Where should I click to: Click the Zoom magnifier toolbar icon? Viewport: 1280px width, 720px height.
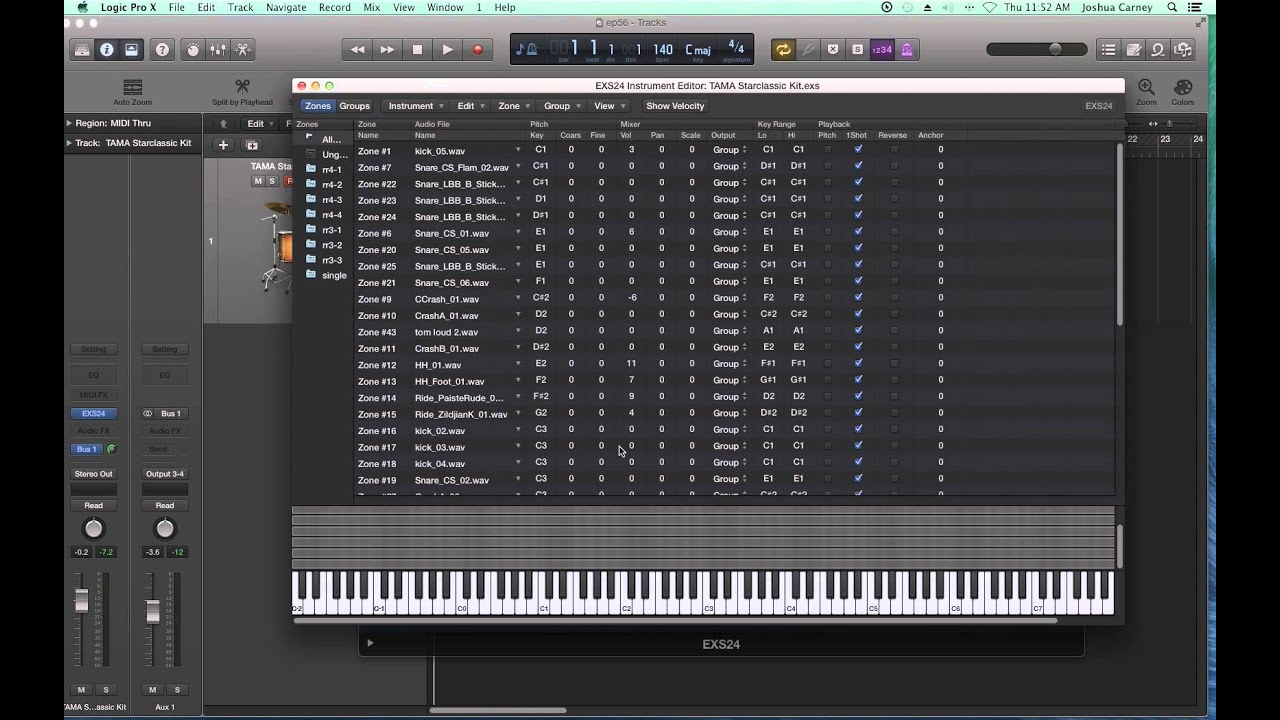point(1146,87)
